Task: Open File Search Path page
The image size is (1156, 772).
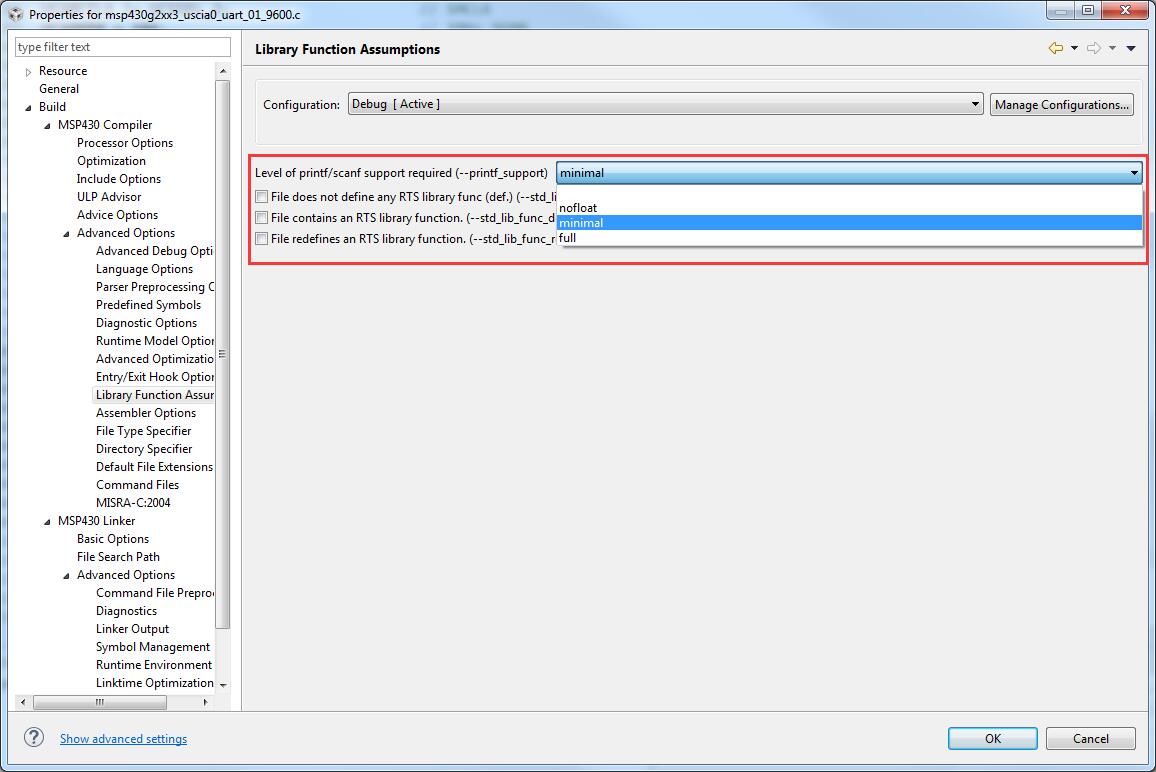Action: pos(118,557)
